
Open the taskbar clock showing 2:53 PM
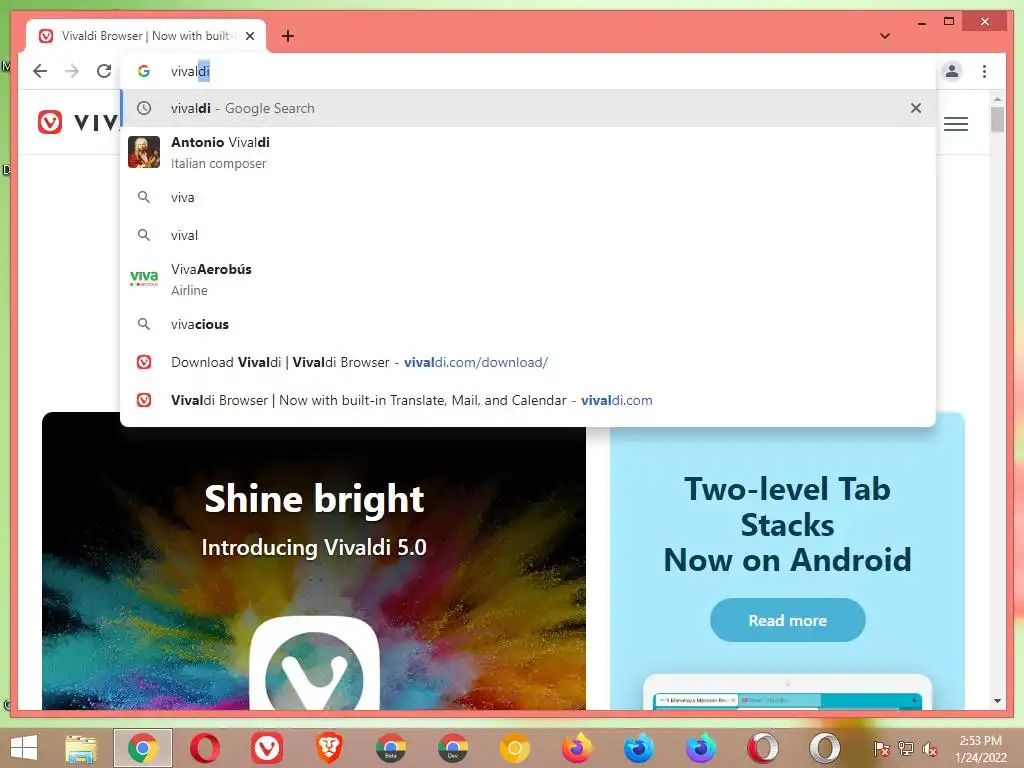(981, 749)
